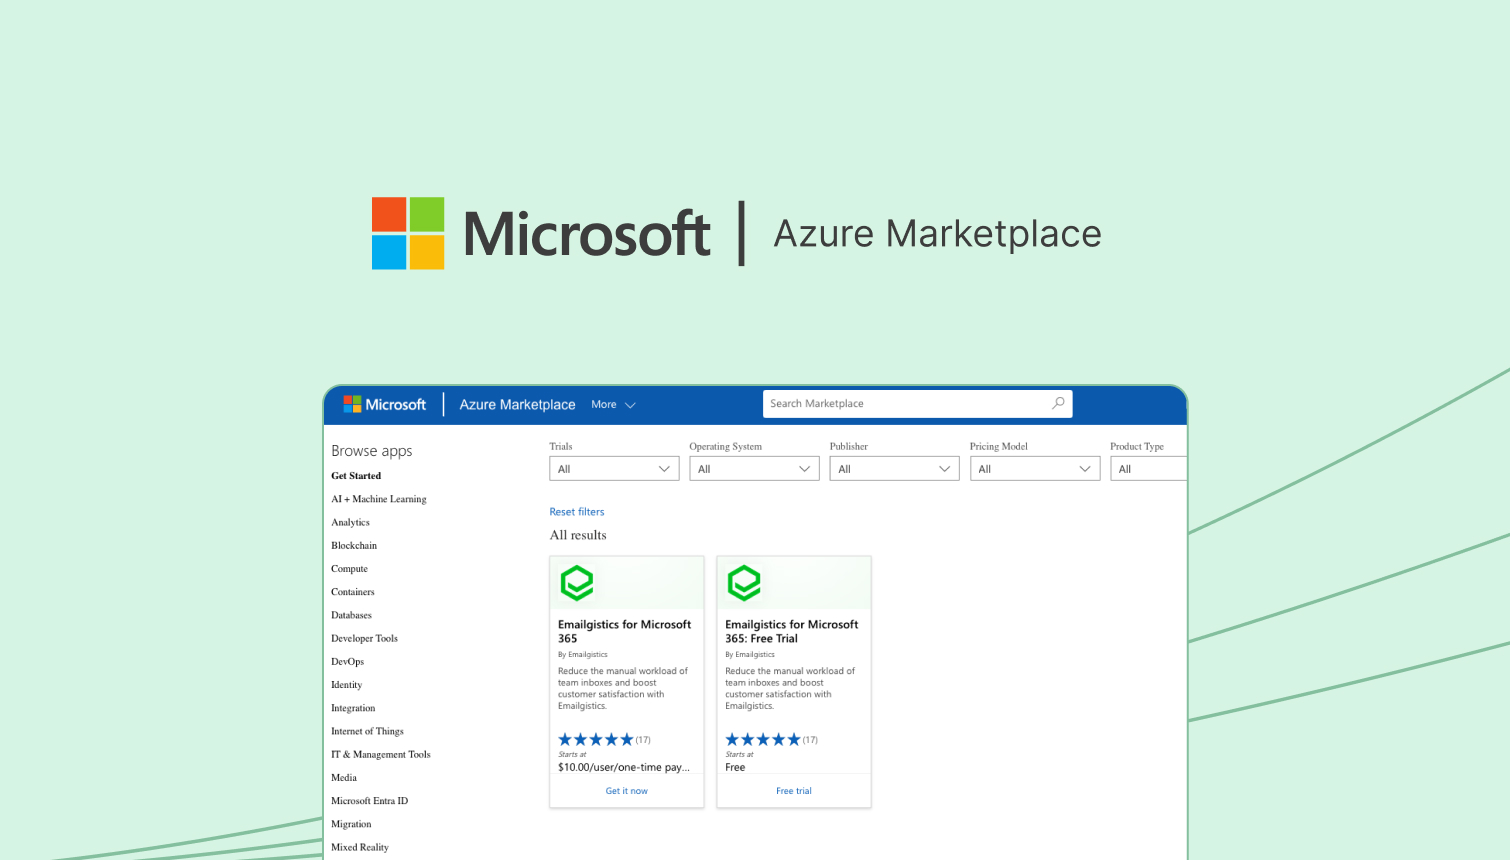Click the Microsoft logo in the blue header
The image size is (1510, 860).
point(385,404)
